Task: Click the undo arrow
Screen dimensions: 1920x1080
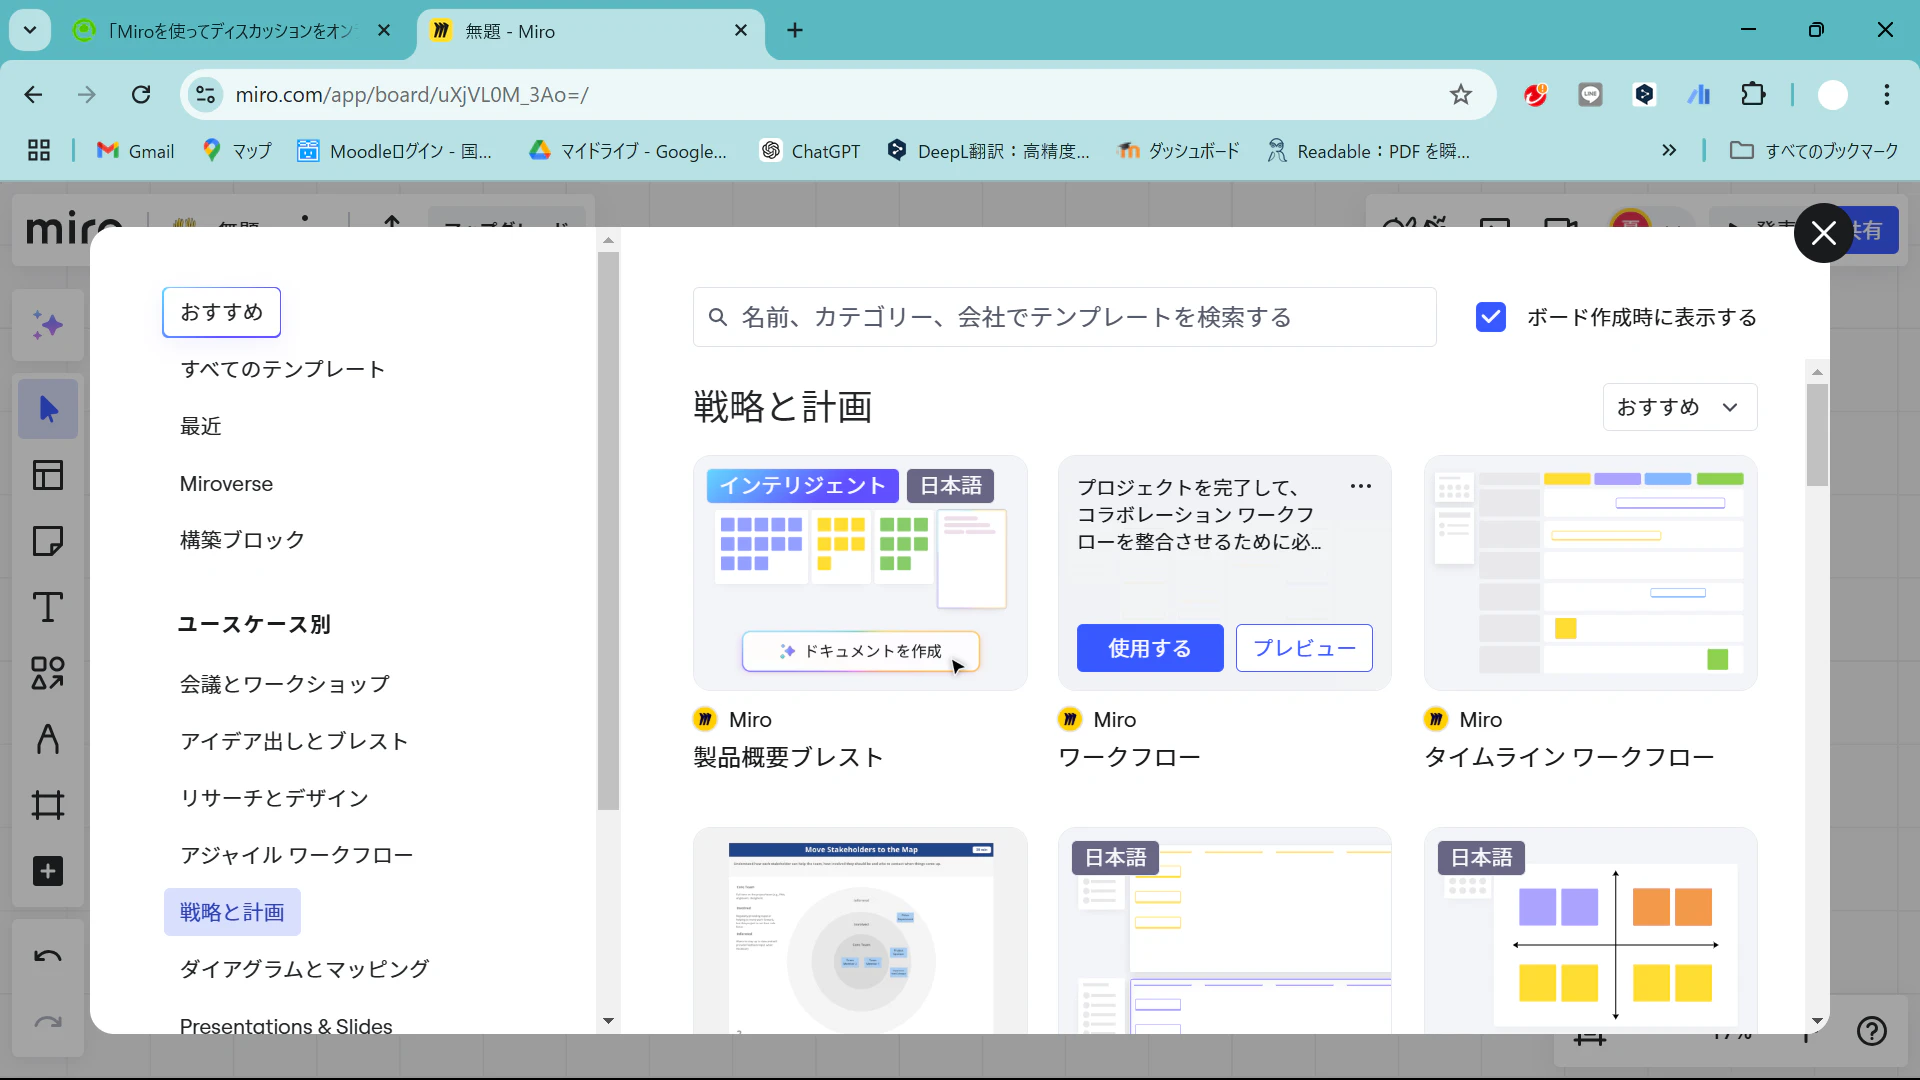Action: (x=48, y=956)
